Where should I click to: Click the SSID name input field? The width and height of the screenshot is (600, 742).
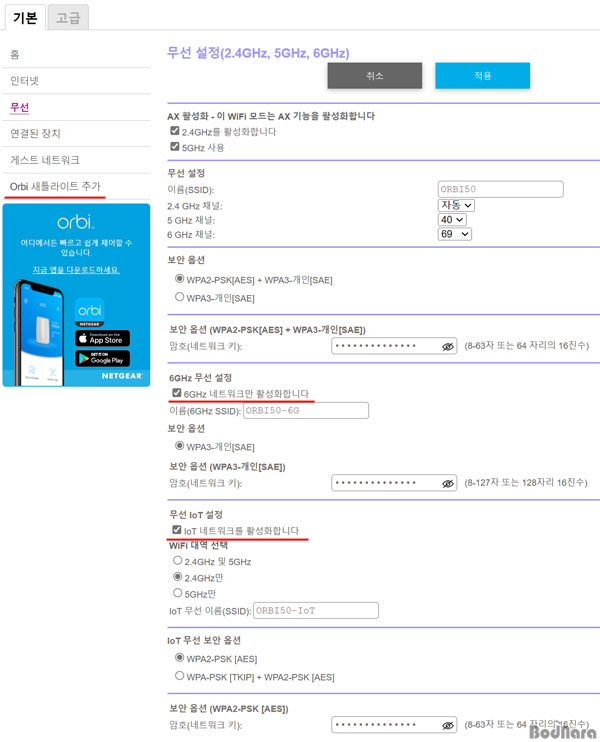click(501, 189)
